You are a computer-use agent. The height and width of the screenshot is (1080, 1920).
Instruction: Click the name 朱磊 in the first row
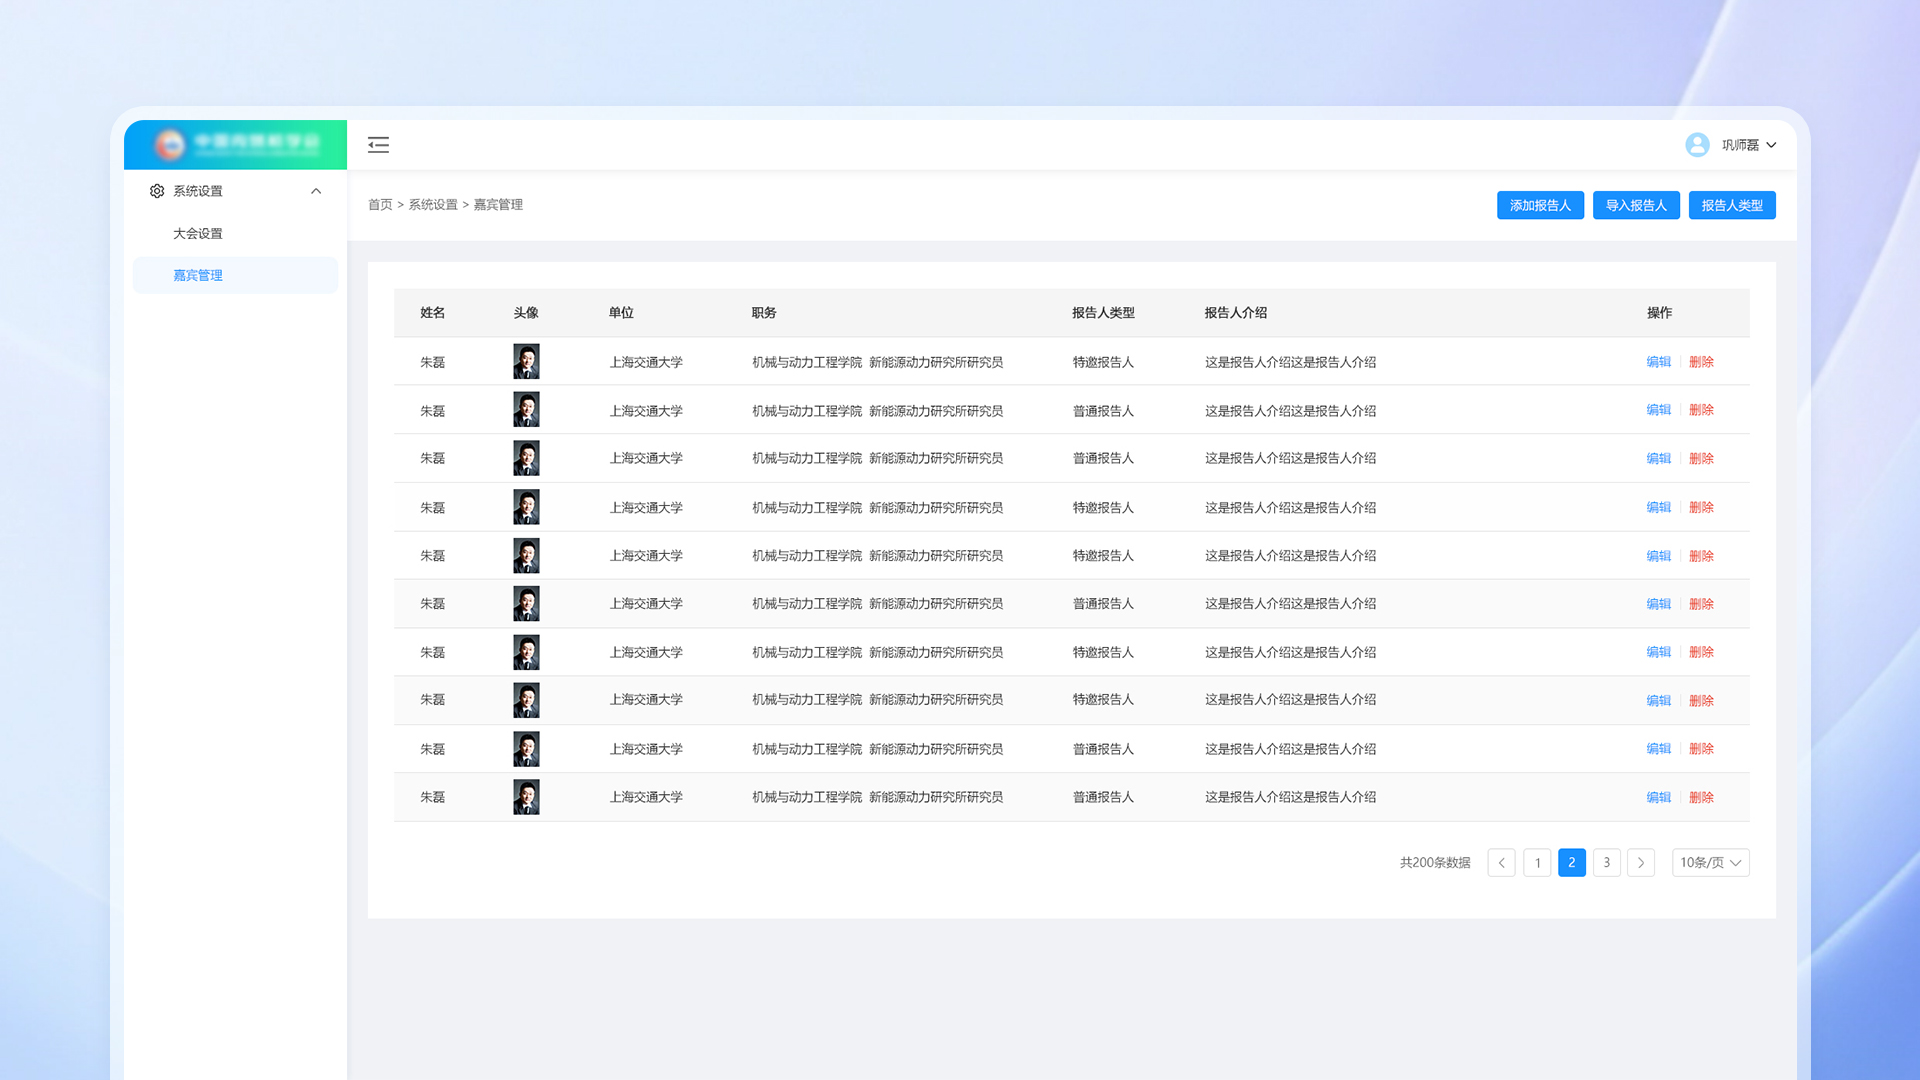coord(433,362)
